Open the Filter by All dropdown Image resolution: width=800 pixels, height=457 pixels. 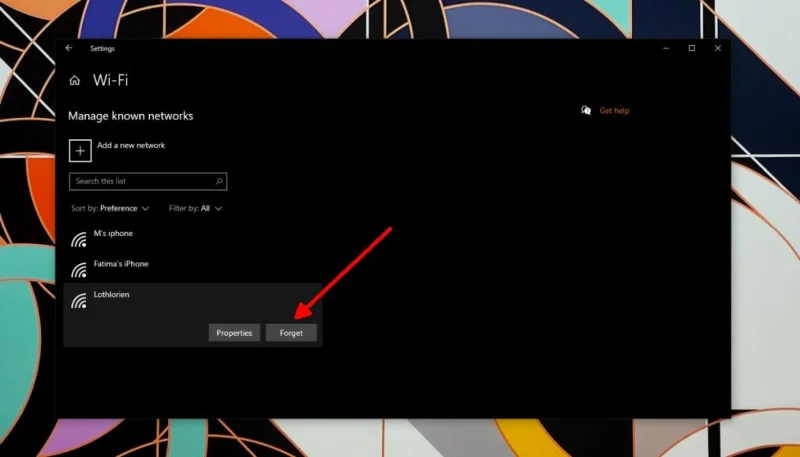click(195, 208)
